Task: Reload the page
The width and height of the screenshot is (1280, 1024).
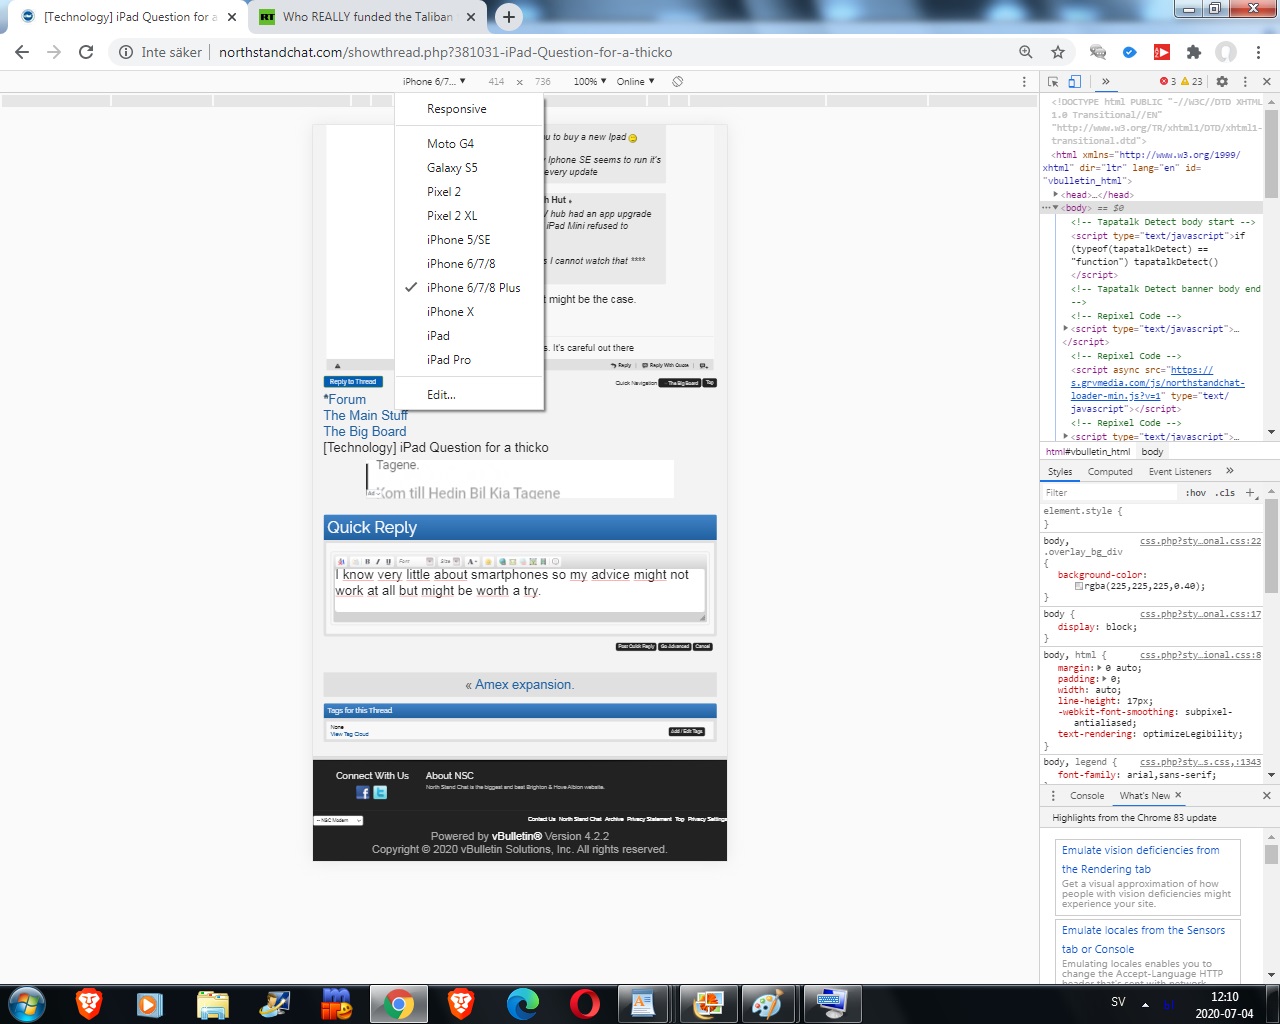Action: [x=86, y=52]
